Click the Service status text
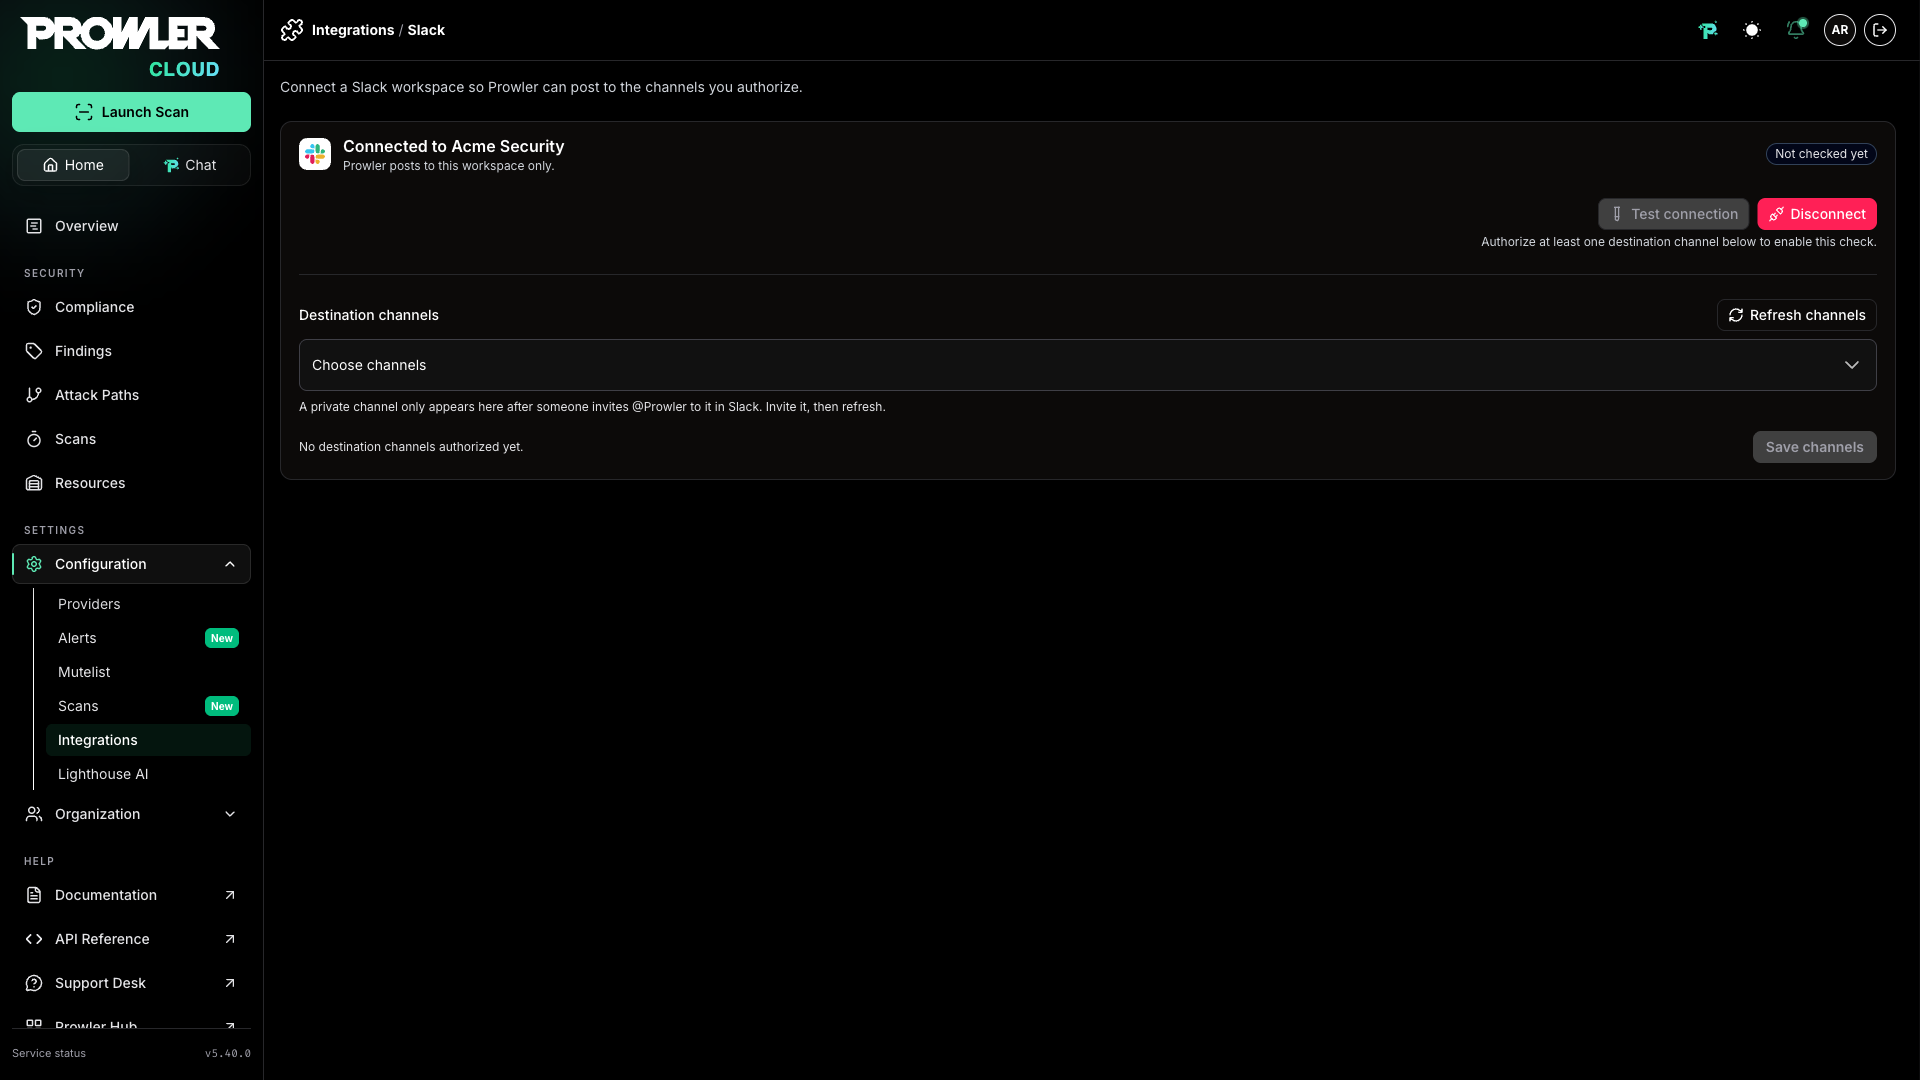 click(x=49, y=1053)
